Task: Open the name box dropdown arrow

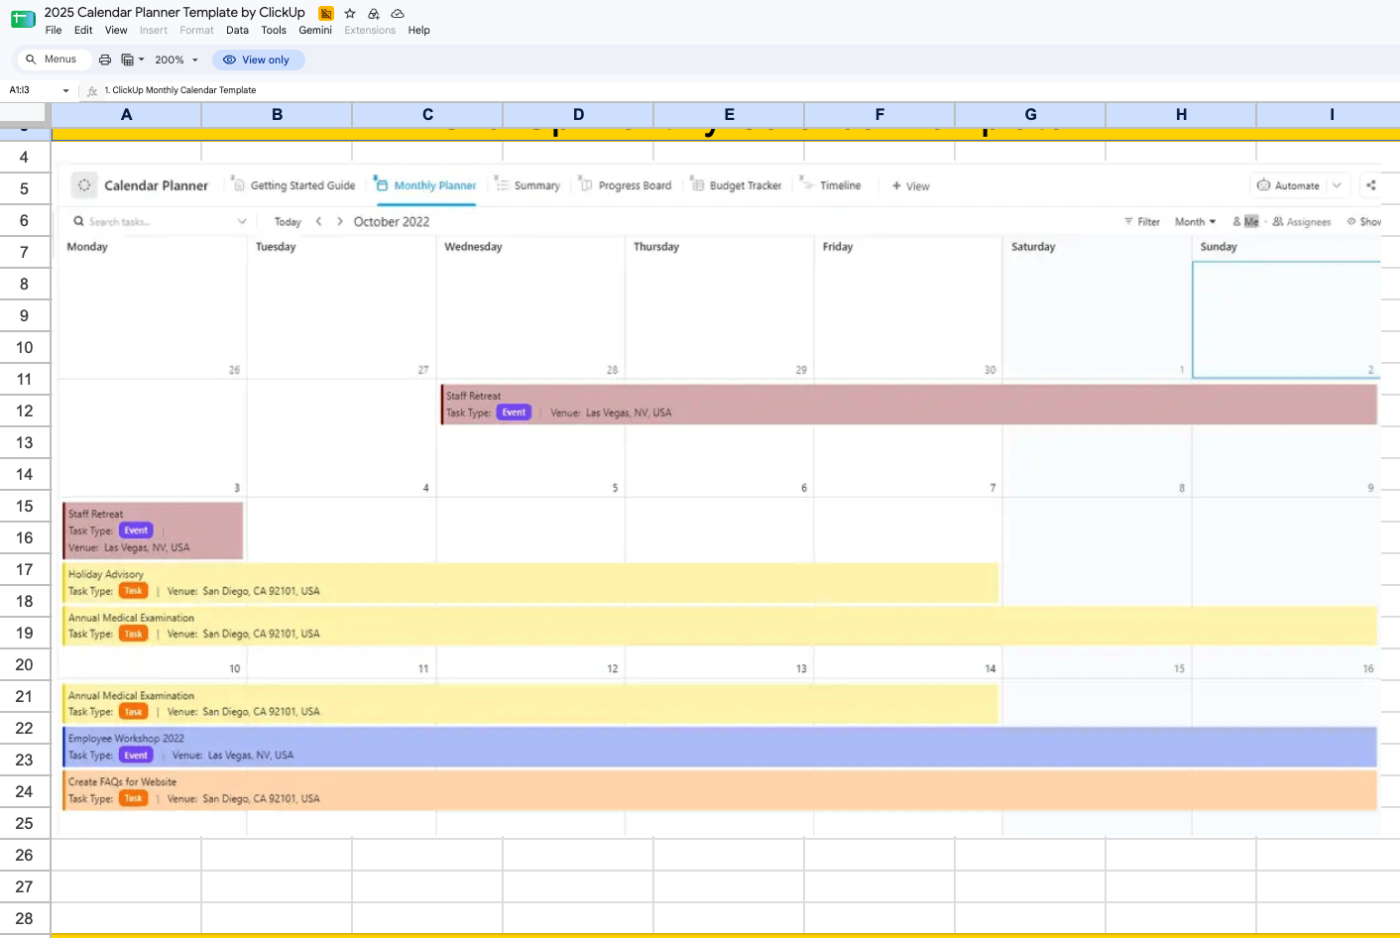Action: click(66, 90)
